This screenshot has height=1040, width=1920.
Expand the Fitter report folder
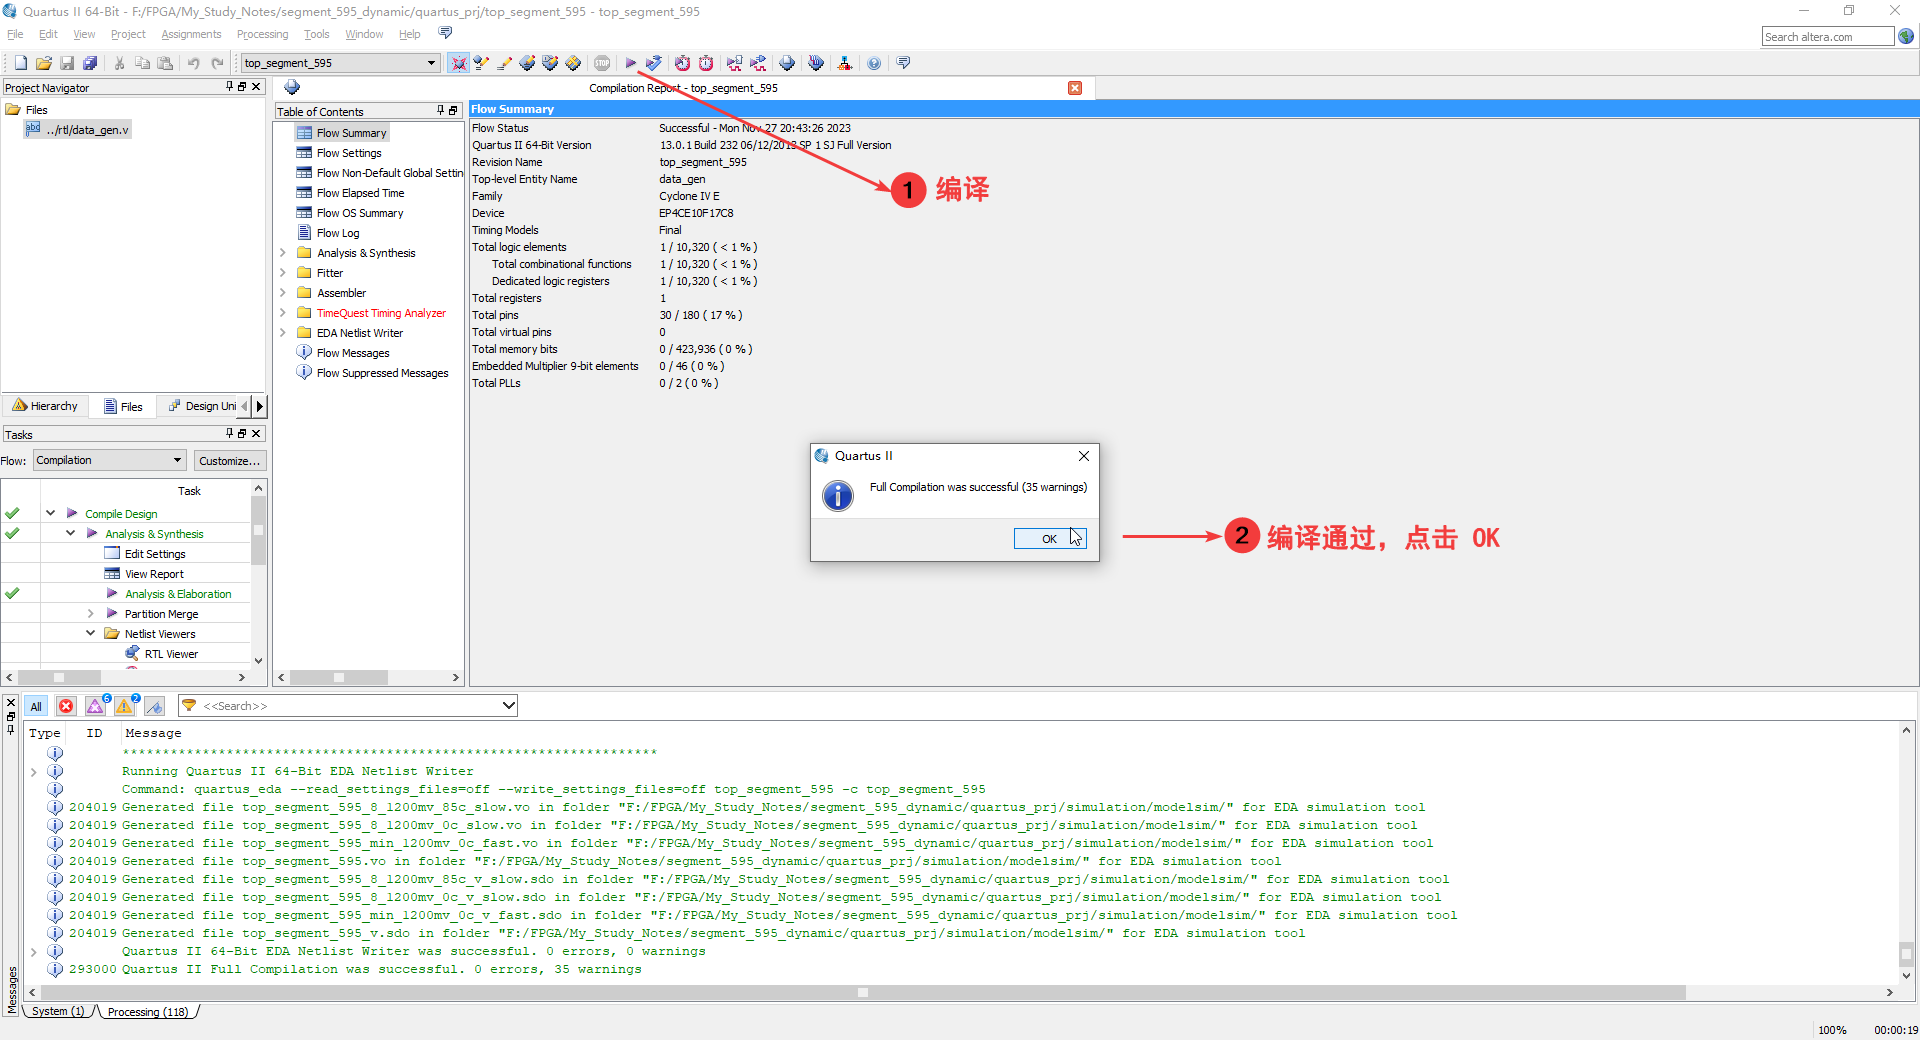point(283,273)
